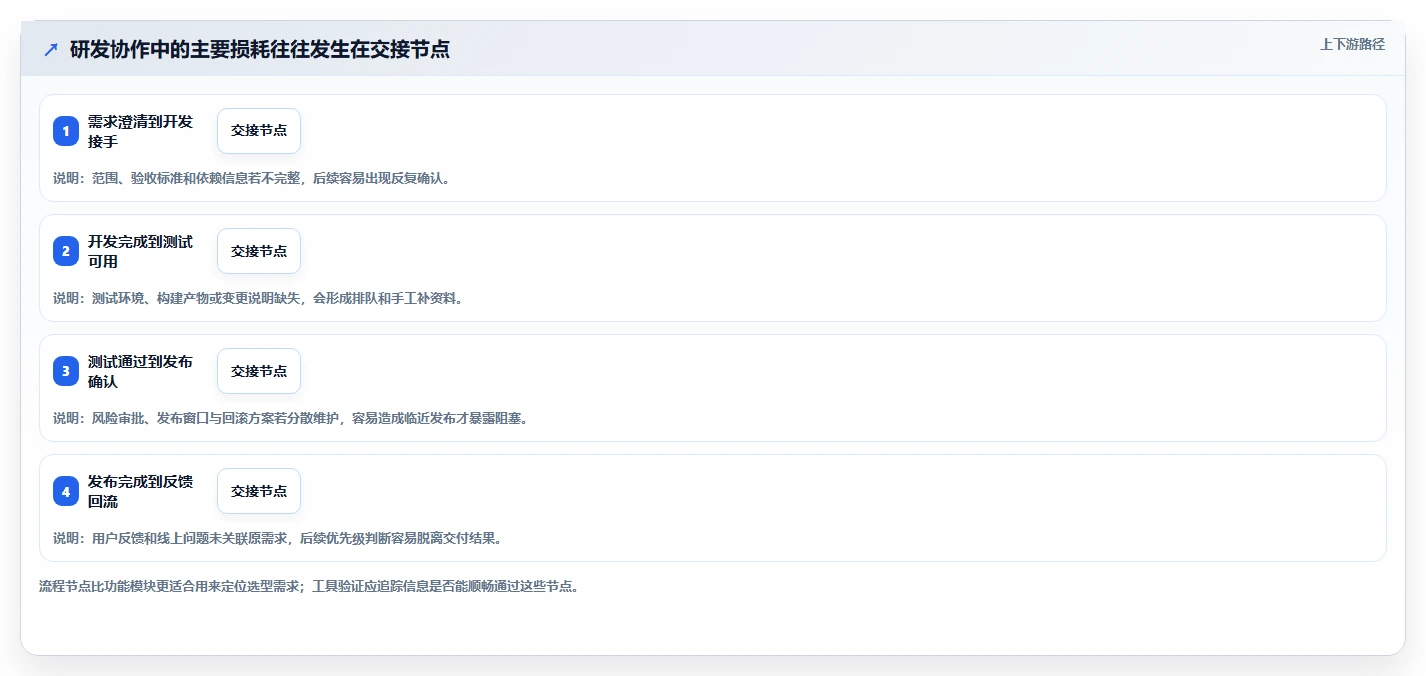This screenshot has height=676, width=1426.
Task: Select the 测试通过到发布确认 step title
Action: coord(140,371)
